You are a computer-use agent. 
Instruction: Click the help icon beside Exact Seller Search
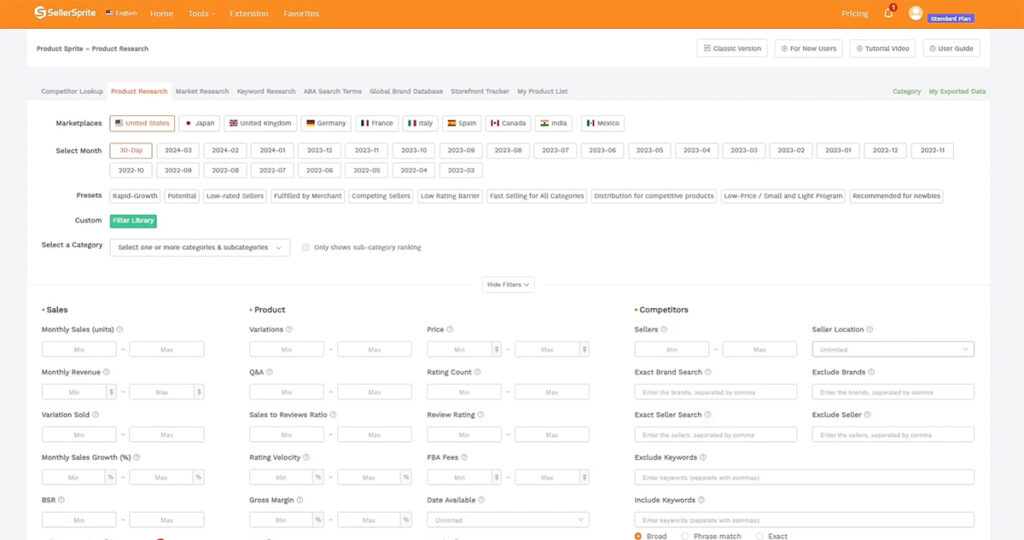[707, 415]
